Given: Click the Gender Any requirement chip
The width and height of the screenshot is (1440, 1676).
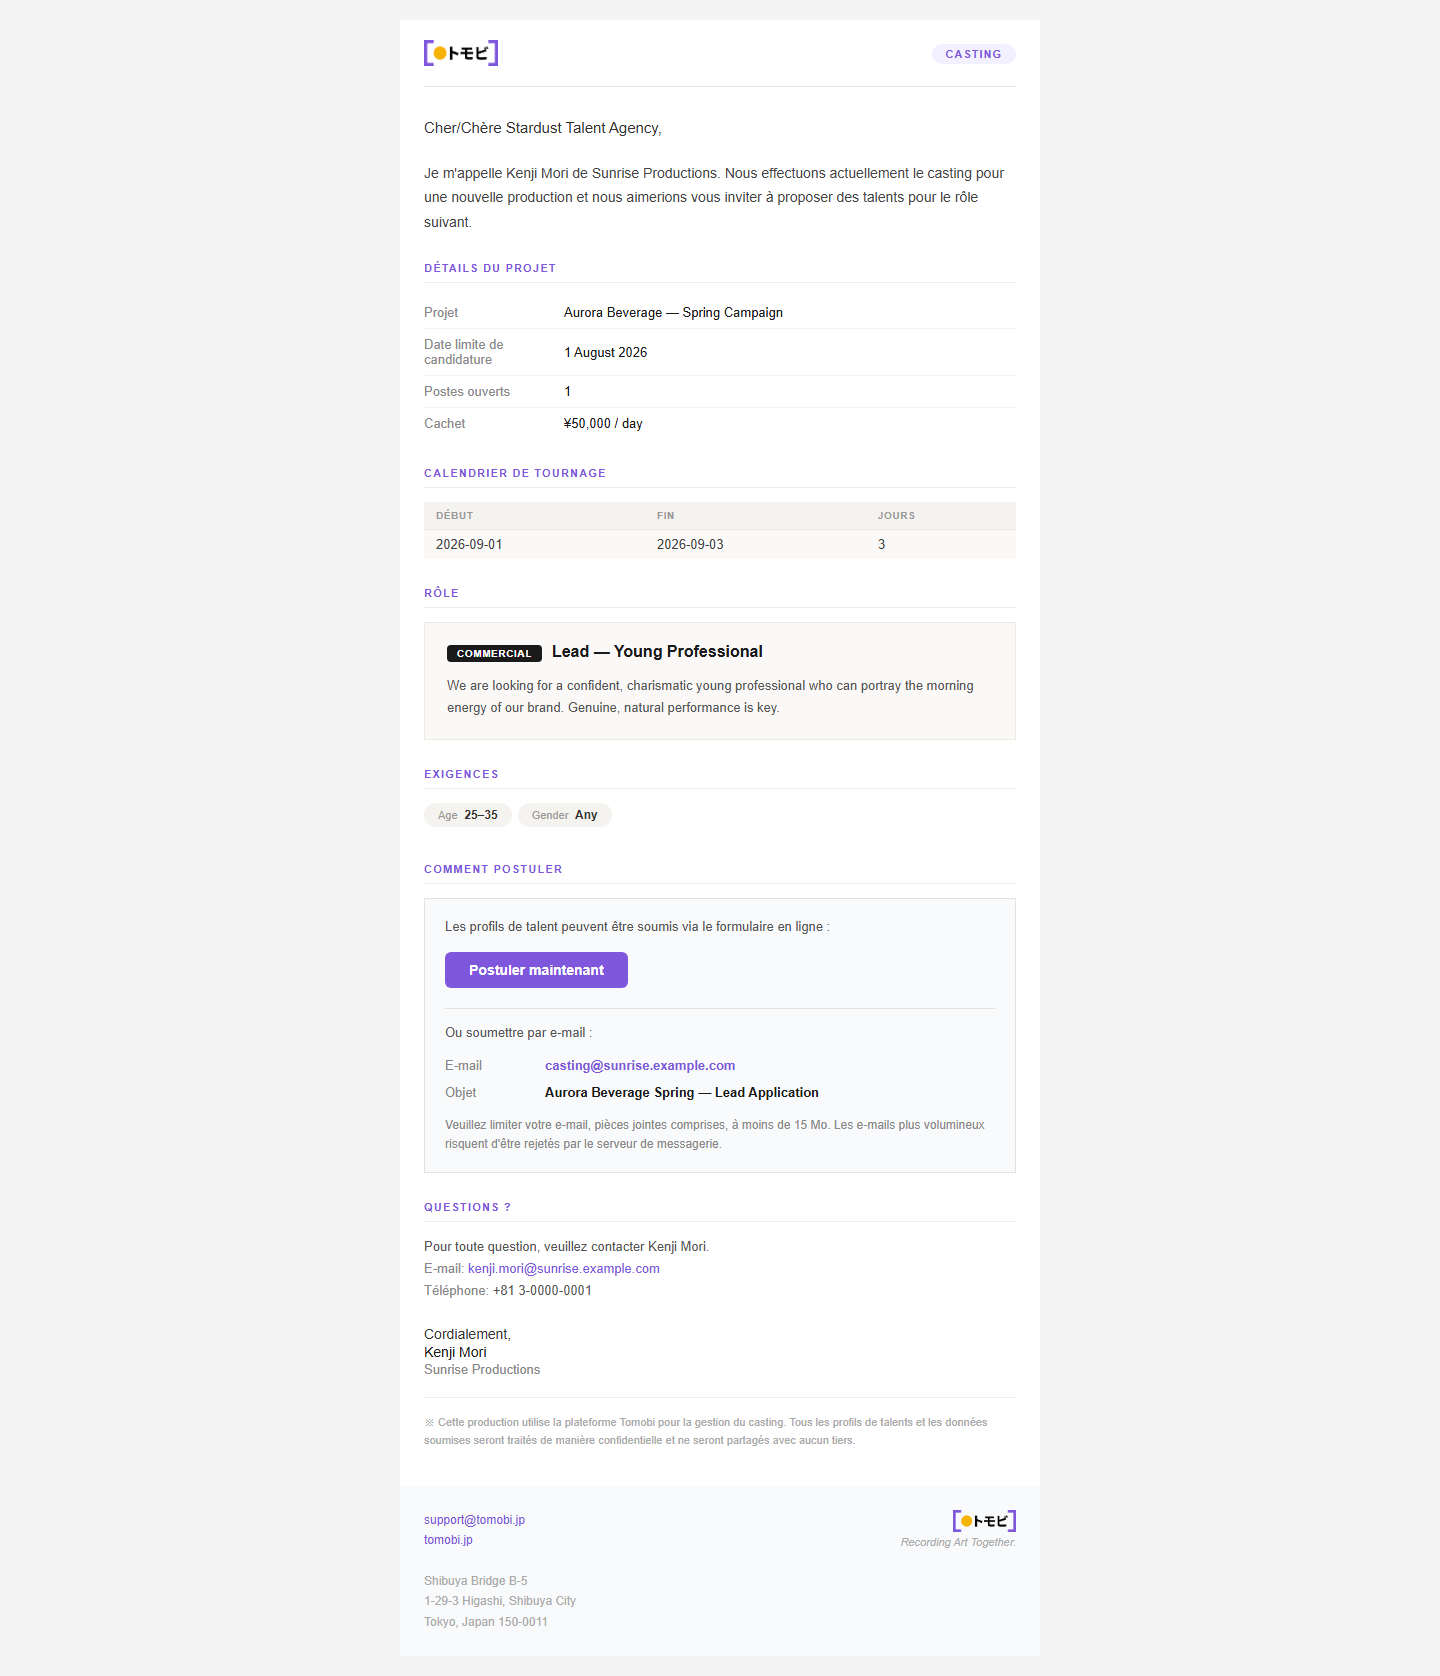Looking at the screenshot, I should (x=565, y=815).
